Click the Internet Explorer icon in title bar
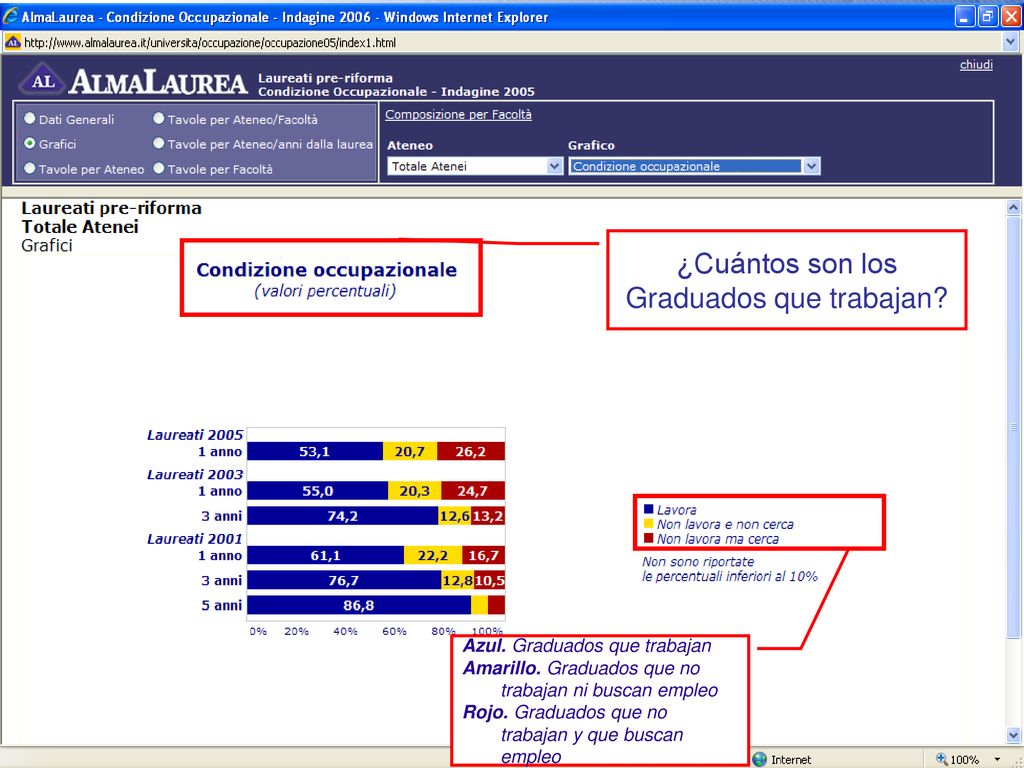 (10, 16)
